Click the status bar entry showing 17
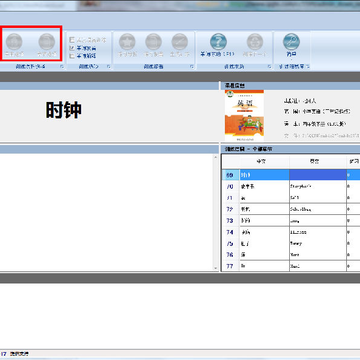Image resolution: width=360 pixels, height=360 pixels. tap(4, 354)
